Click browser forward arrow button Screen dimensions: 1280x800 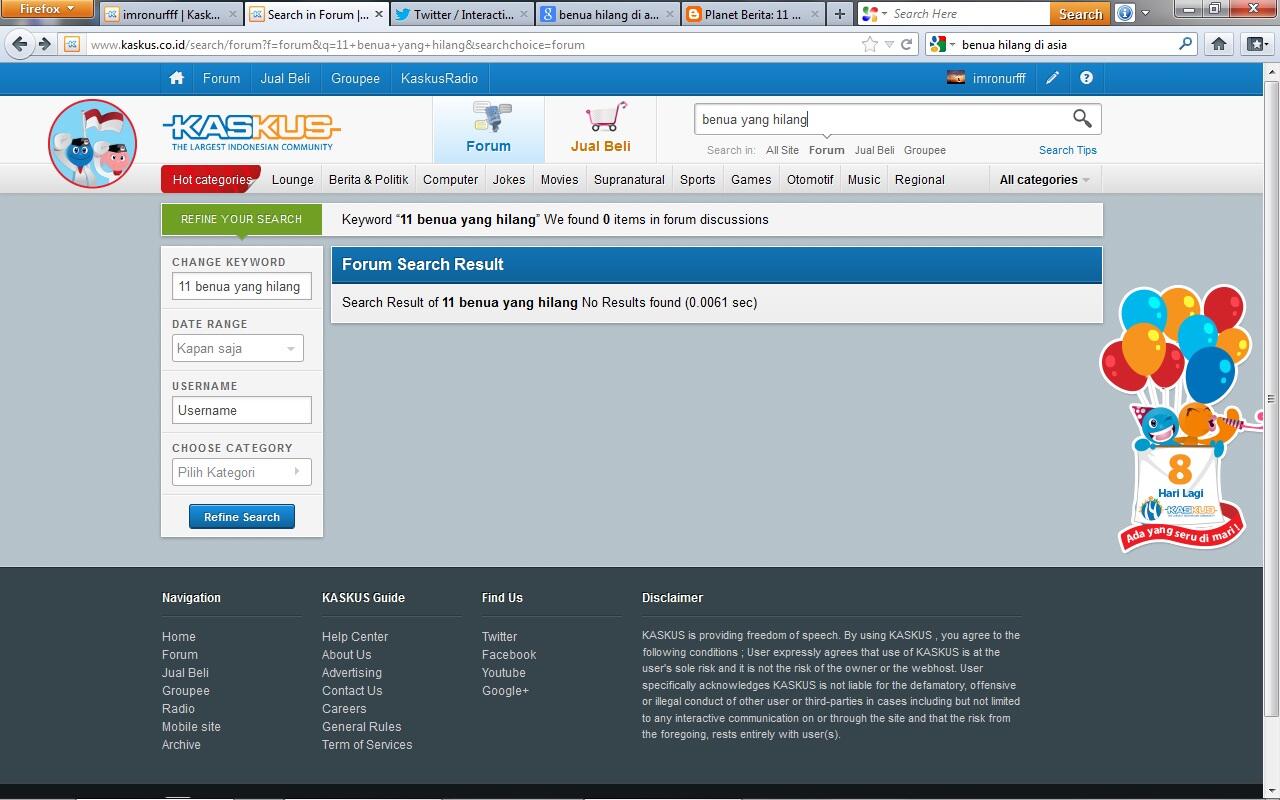pyautogui.click(x=44, y=44)
